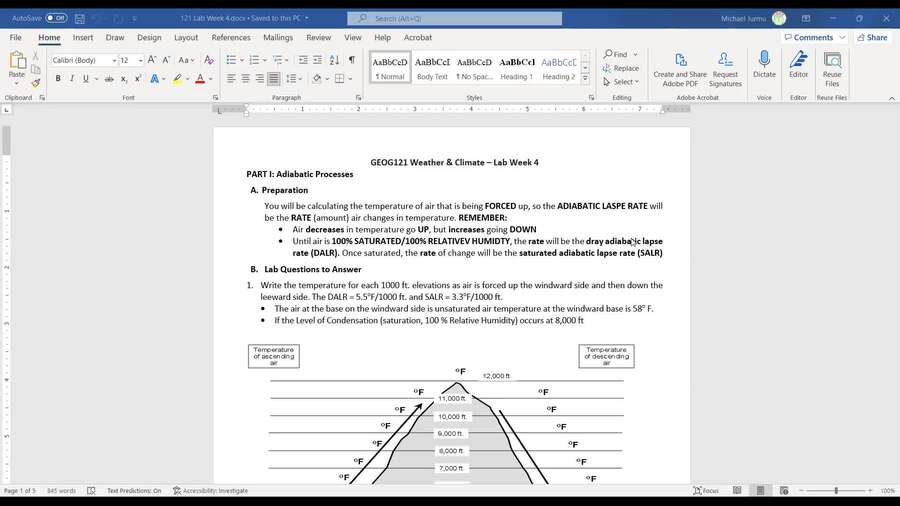
Task: Toggle Subscript formatting
Action: (124, 79)
